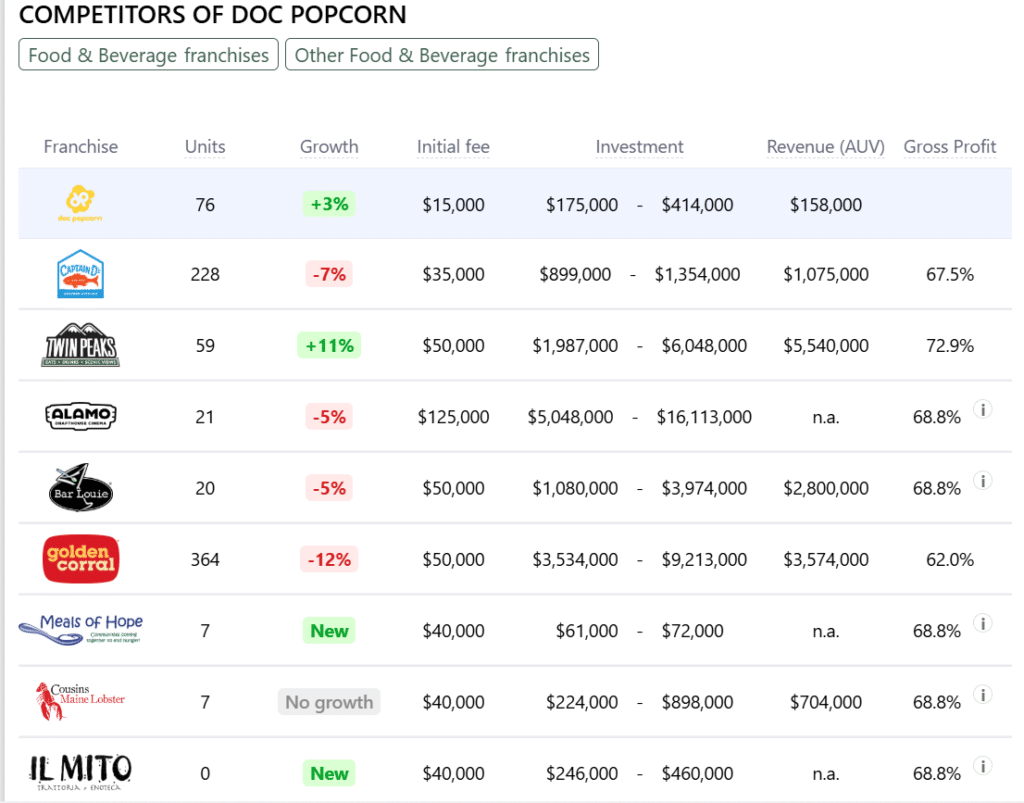1024x803 pixels.
Task: Click the +3% growth badge
Action: 329,204
